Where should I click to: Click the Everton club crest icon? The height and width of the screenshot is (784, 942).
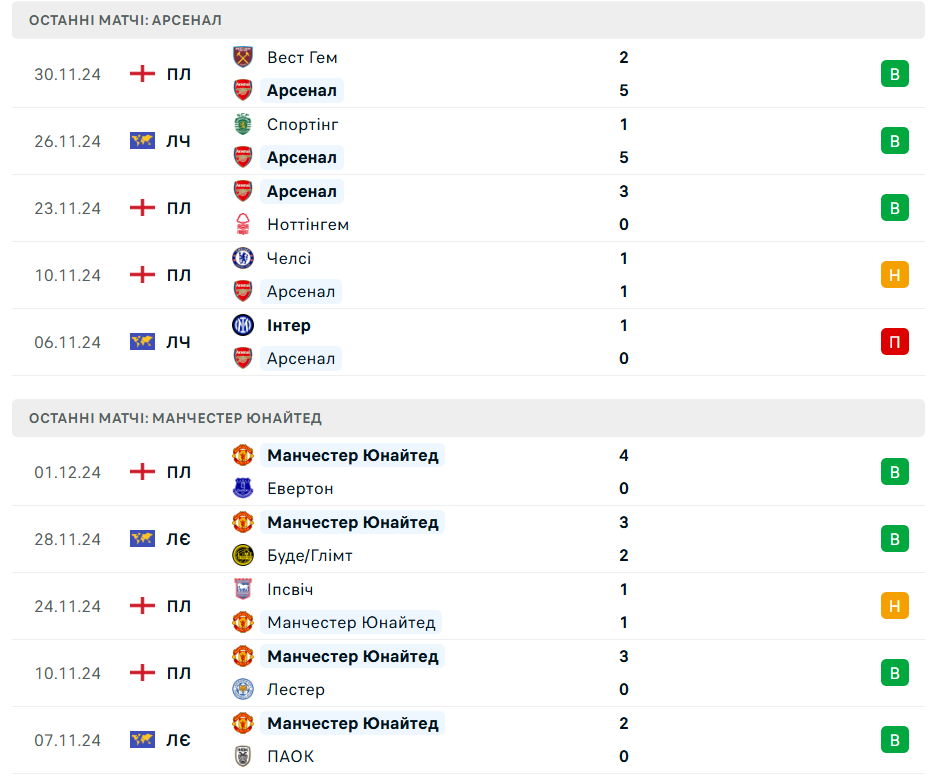pyautogui.click(x=243, y=488)
